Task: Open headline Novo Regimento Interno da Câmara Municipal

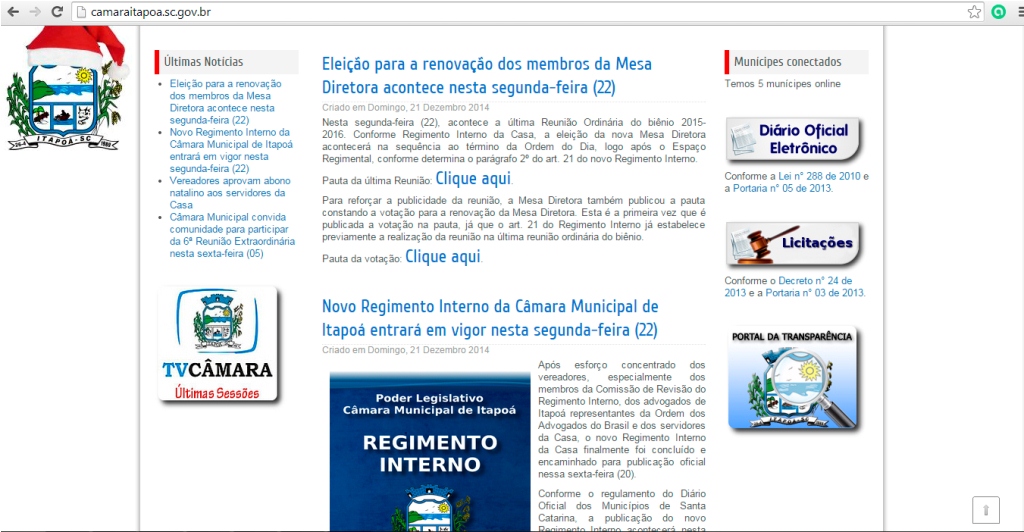Action: [x=490, y=318]
